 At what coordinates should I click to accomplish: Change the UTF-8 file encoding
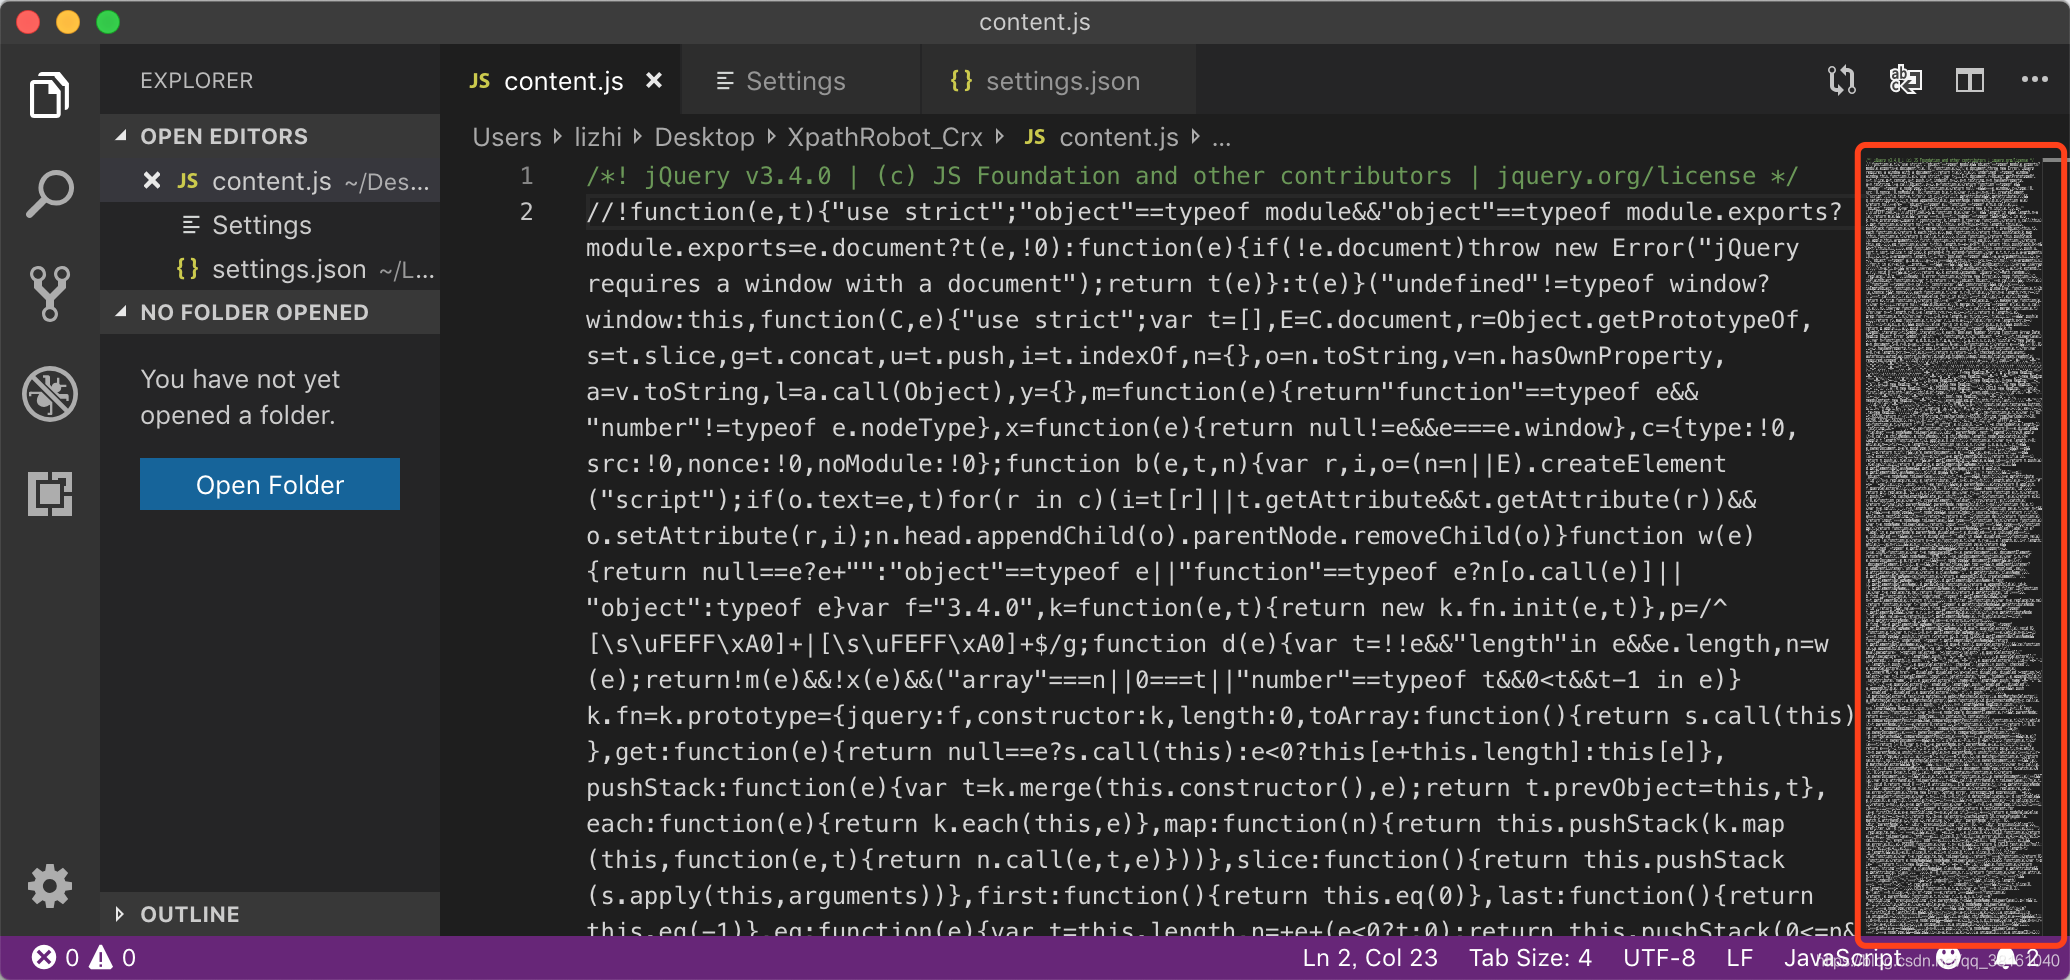[x=1659, y=958]
